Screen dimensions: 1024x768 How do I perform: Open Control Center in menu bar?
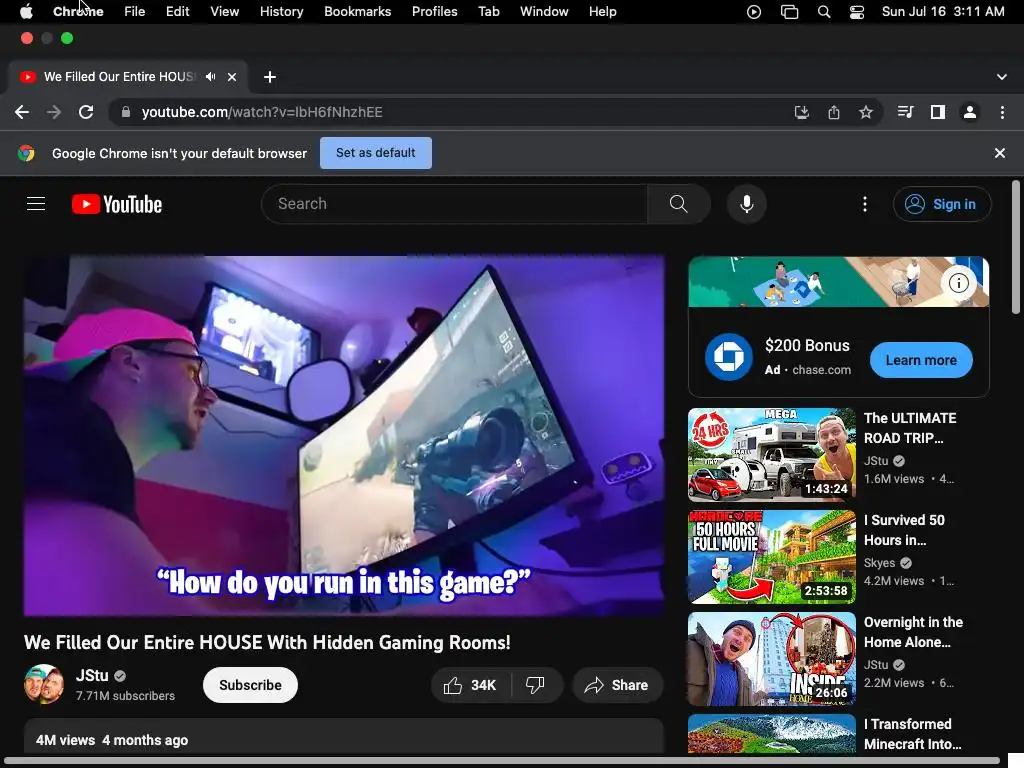(857, 12)
